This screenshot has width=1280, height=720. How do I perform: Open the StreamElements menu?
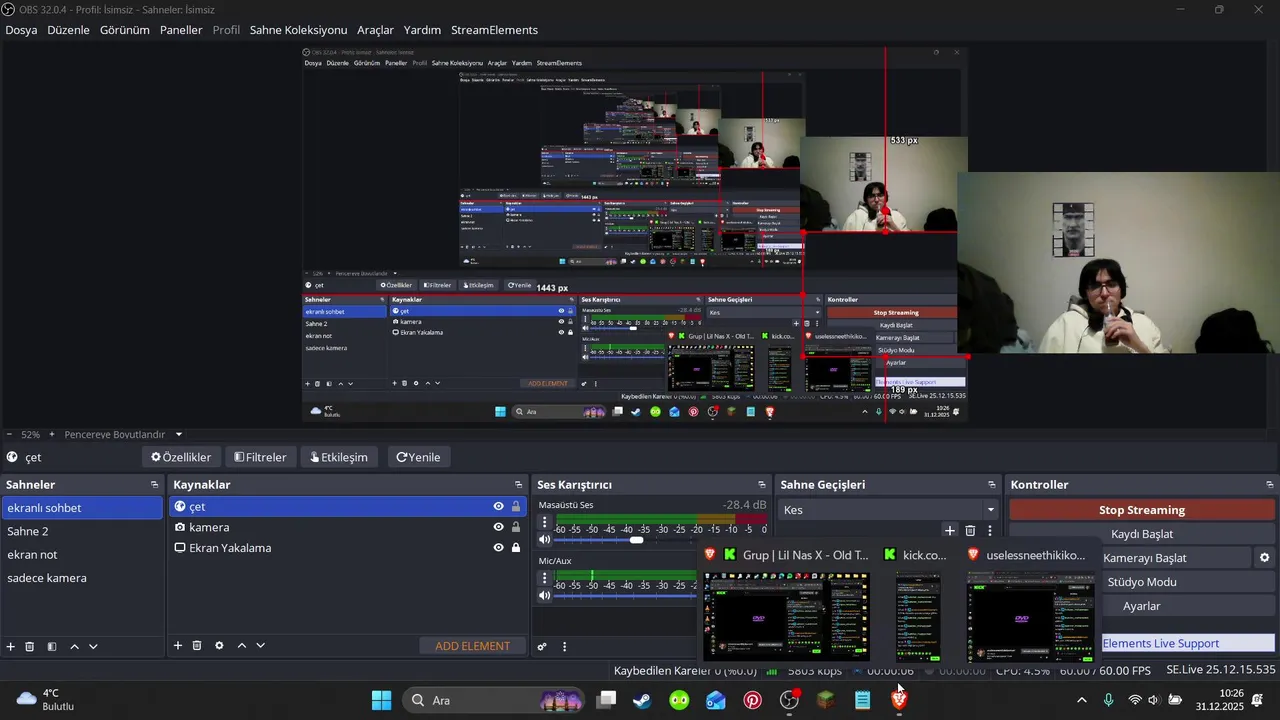point(494,30)
